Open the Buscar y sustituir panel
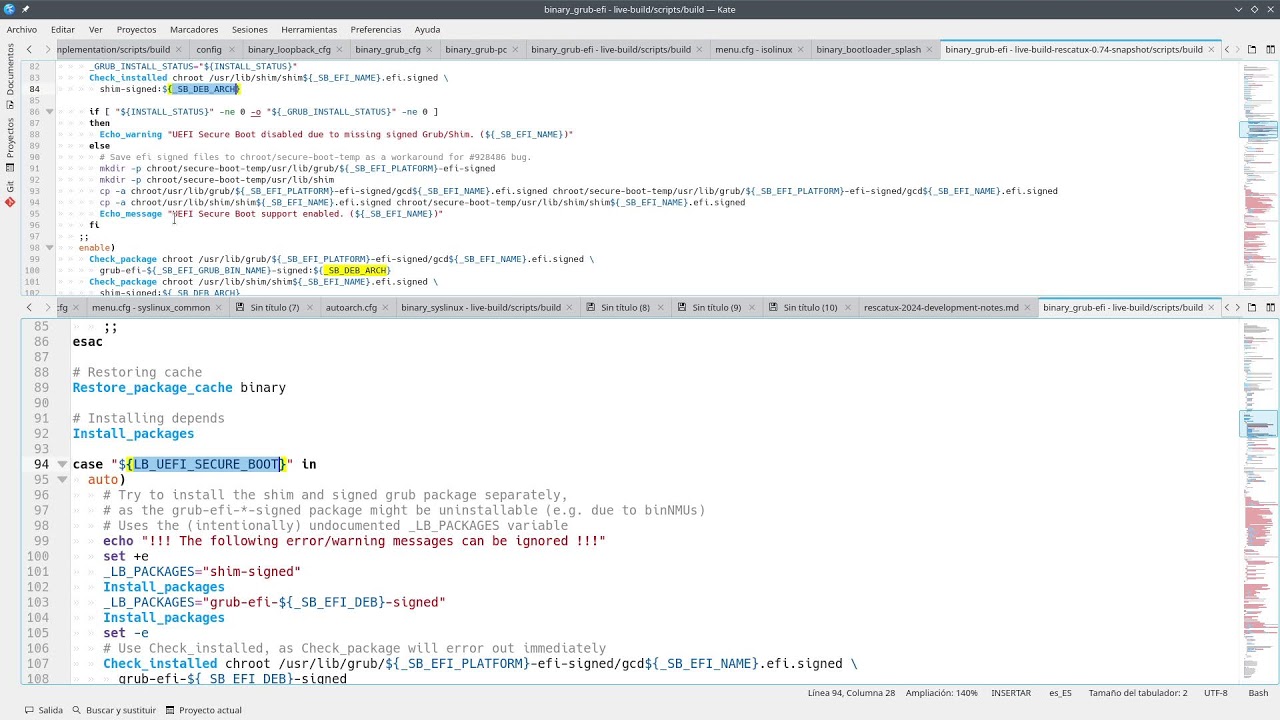Screen dimensions: 1280x720 click(114, 710)
